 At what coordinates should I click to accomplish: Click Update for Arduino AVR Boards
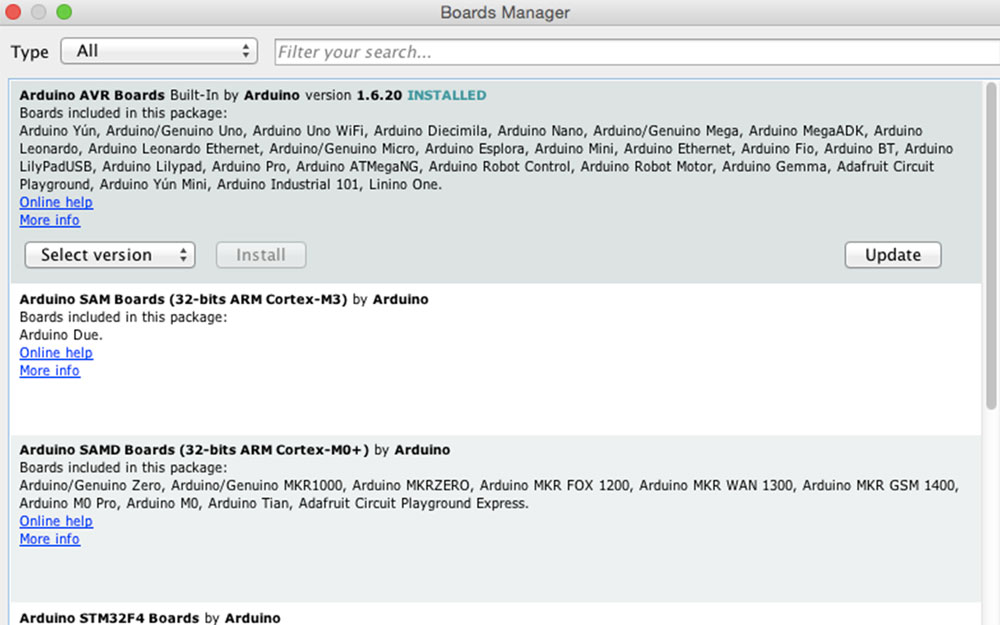(x=893, y=255)
